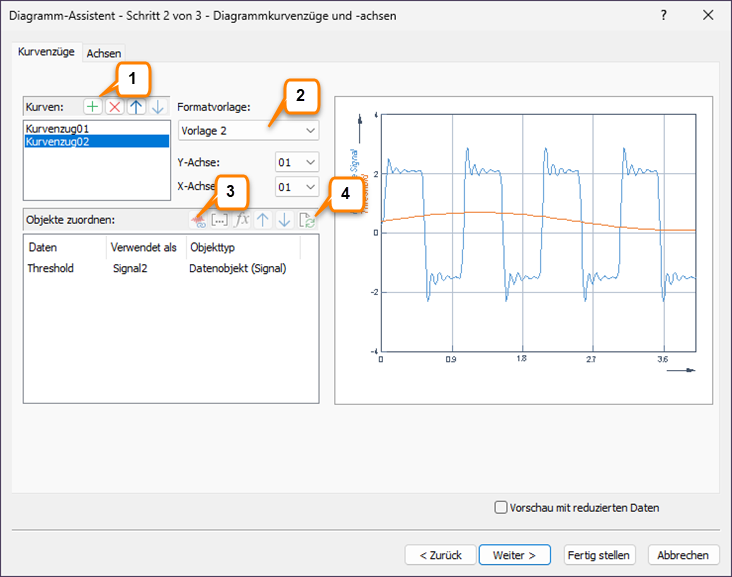
Task: Expand the X-Achse dropdown
Action: pyautogui.click(x=296, y=187)
